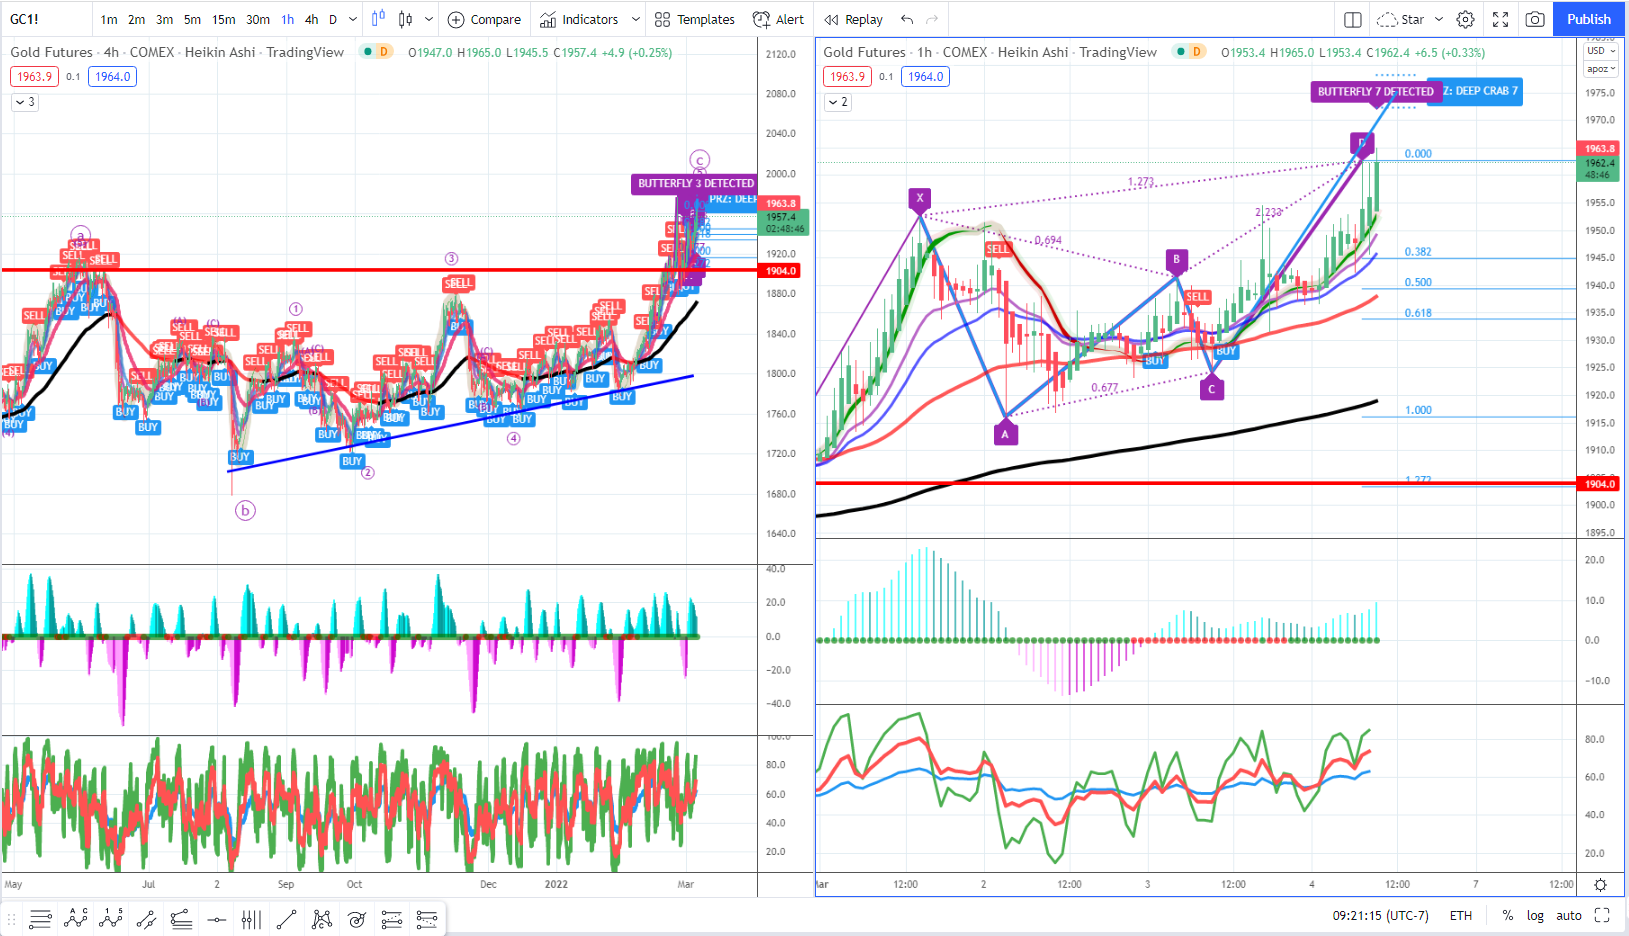The image size is (1629, 936).
Task: Select the parallel channel drawing tool
Action: point(146,919)
